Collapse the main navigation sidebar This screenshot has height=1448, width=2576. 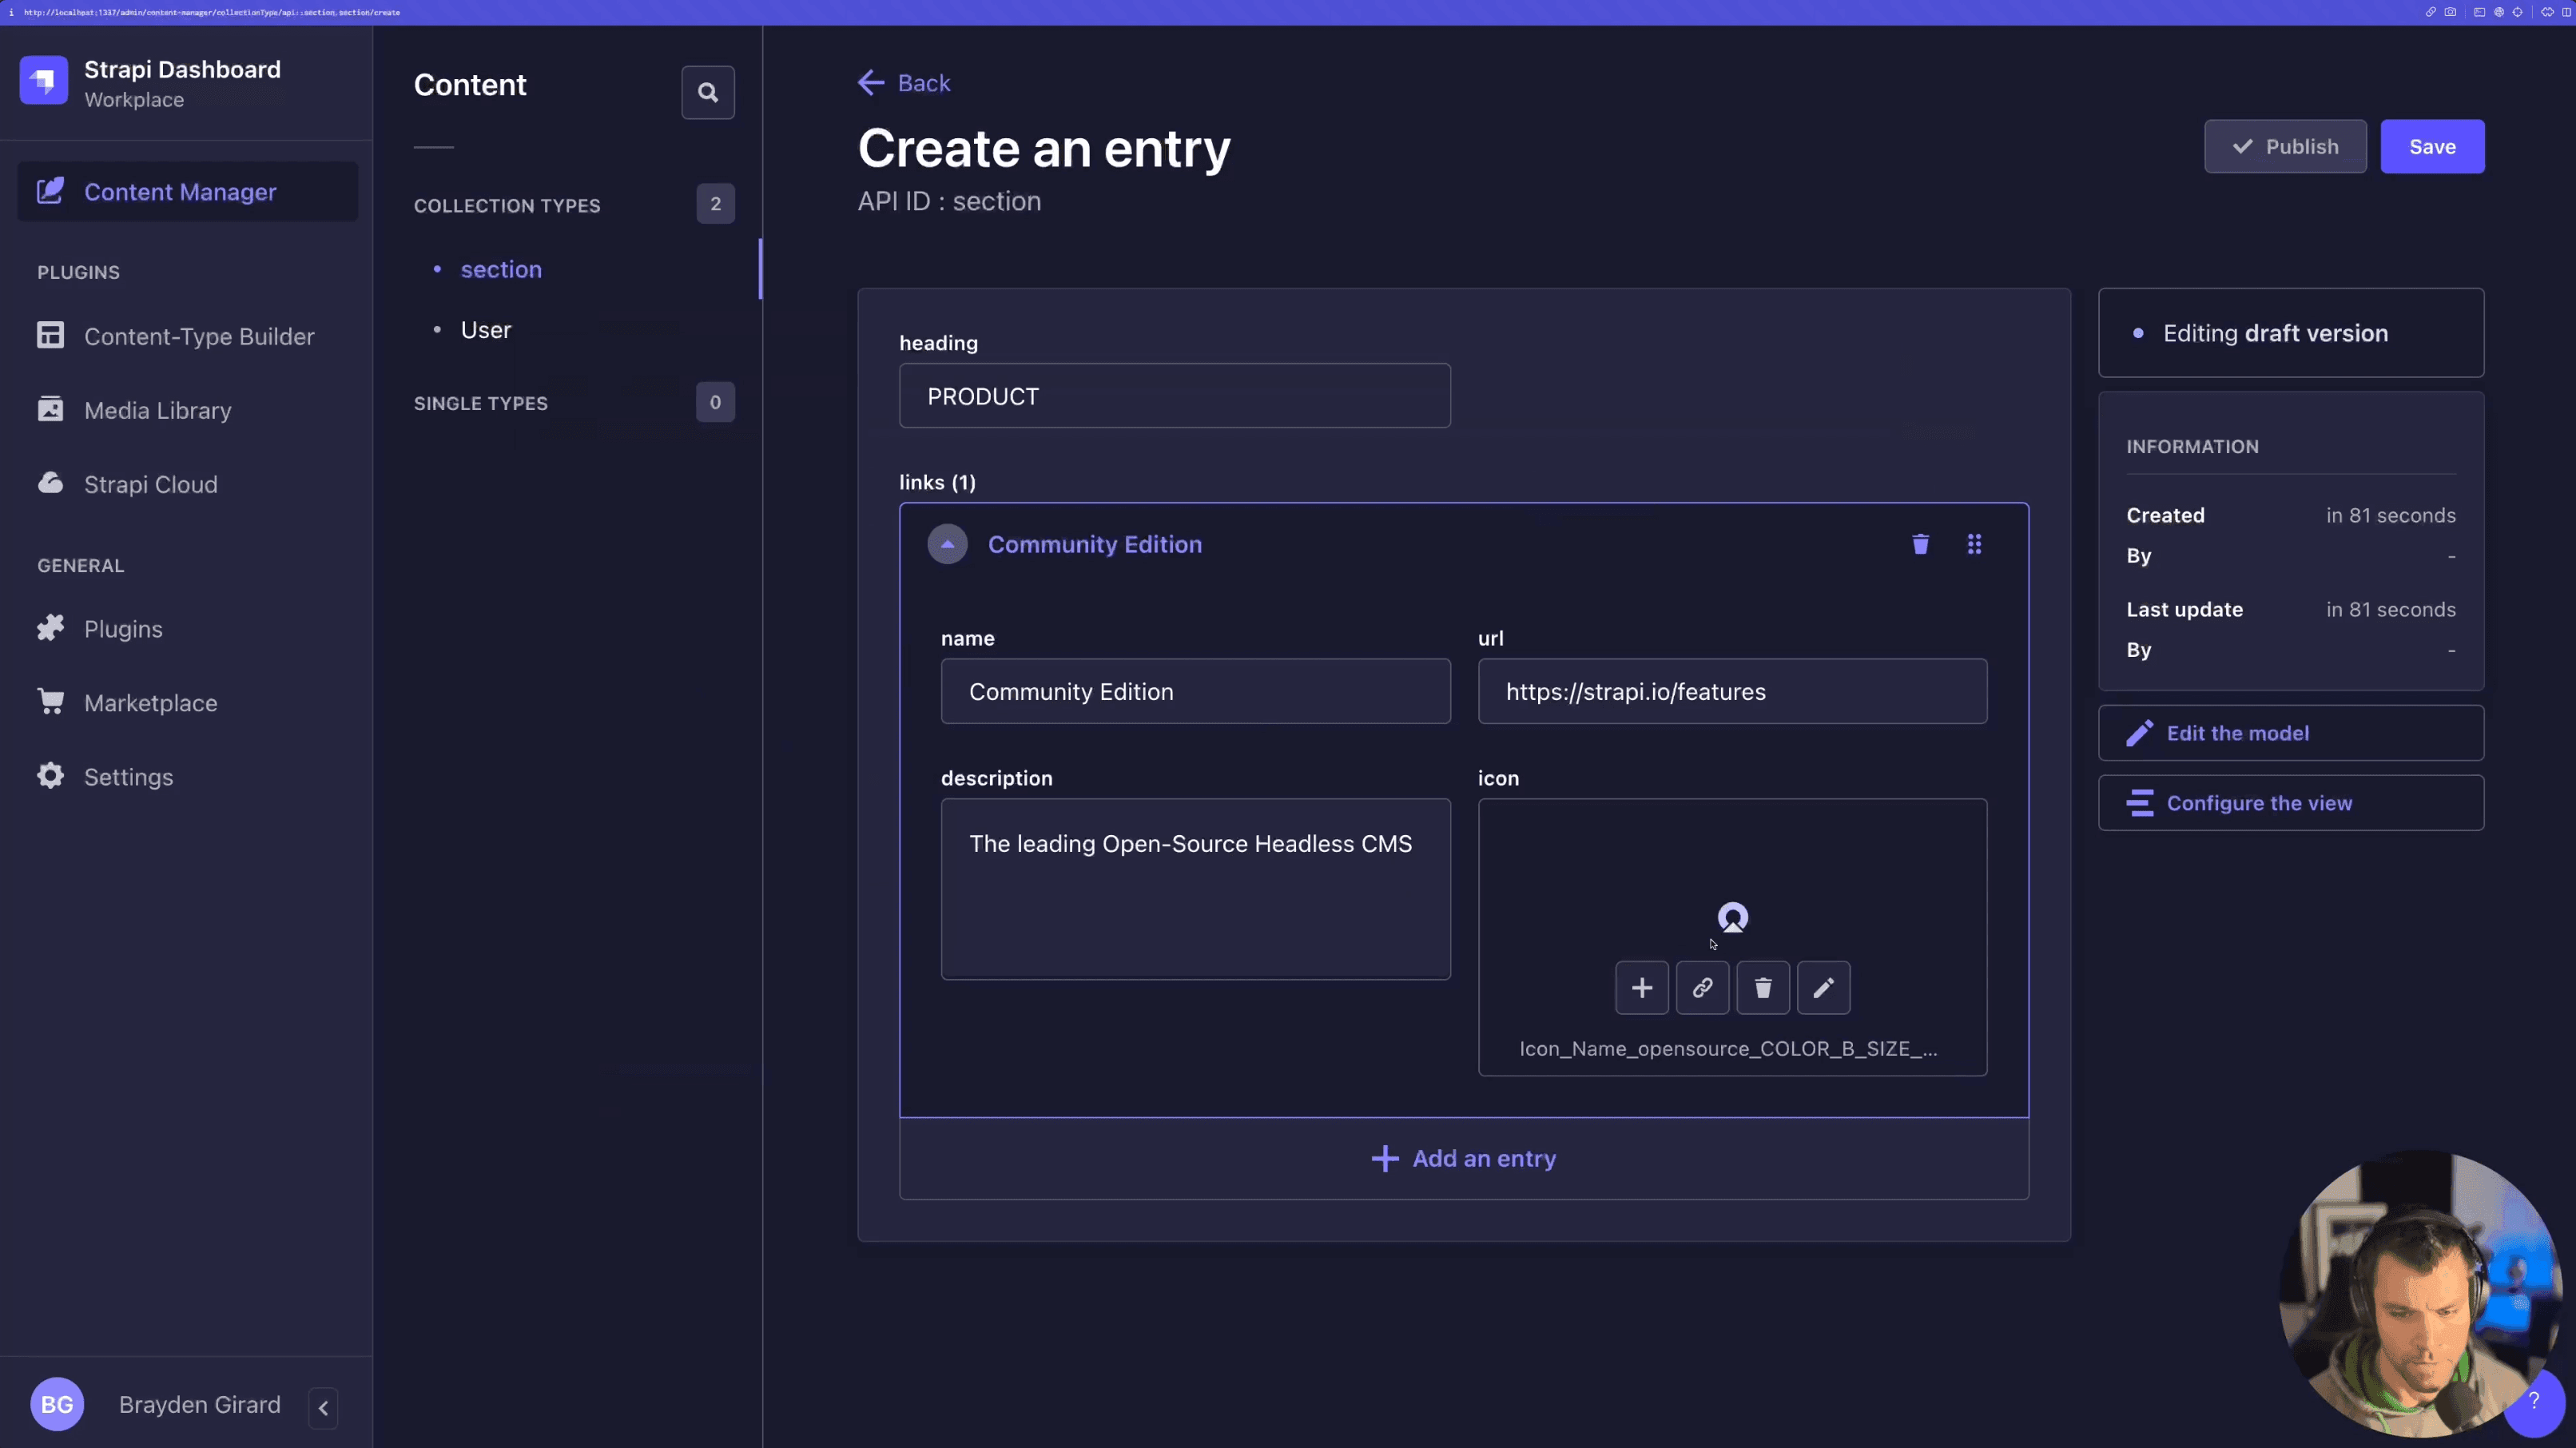point(323,1407)
